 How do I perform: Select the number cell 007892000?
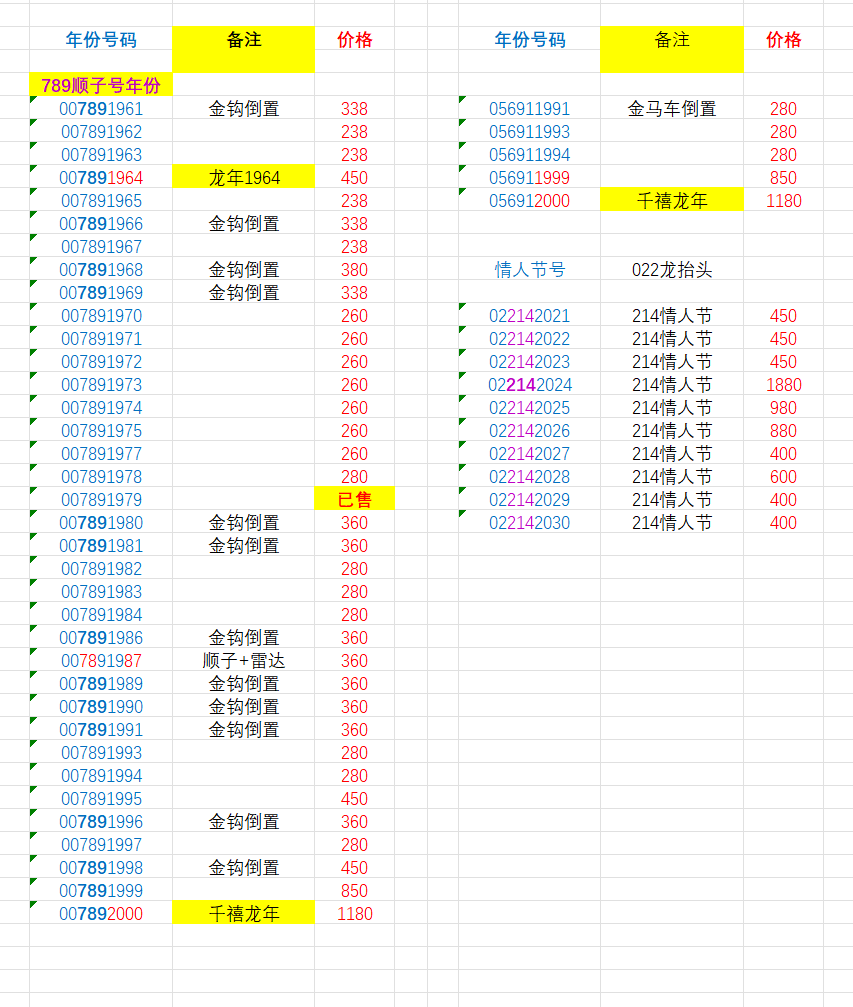[101, 914]
